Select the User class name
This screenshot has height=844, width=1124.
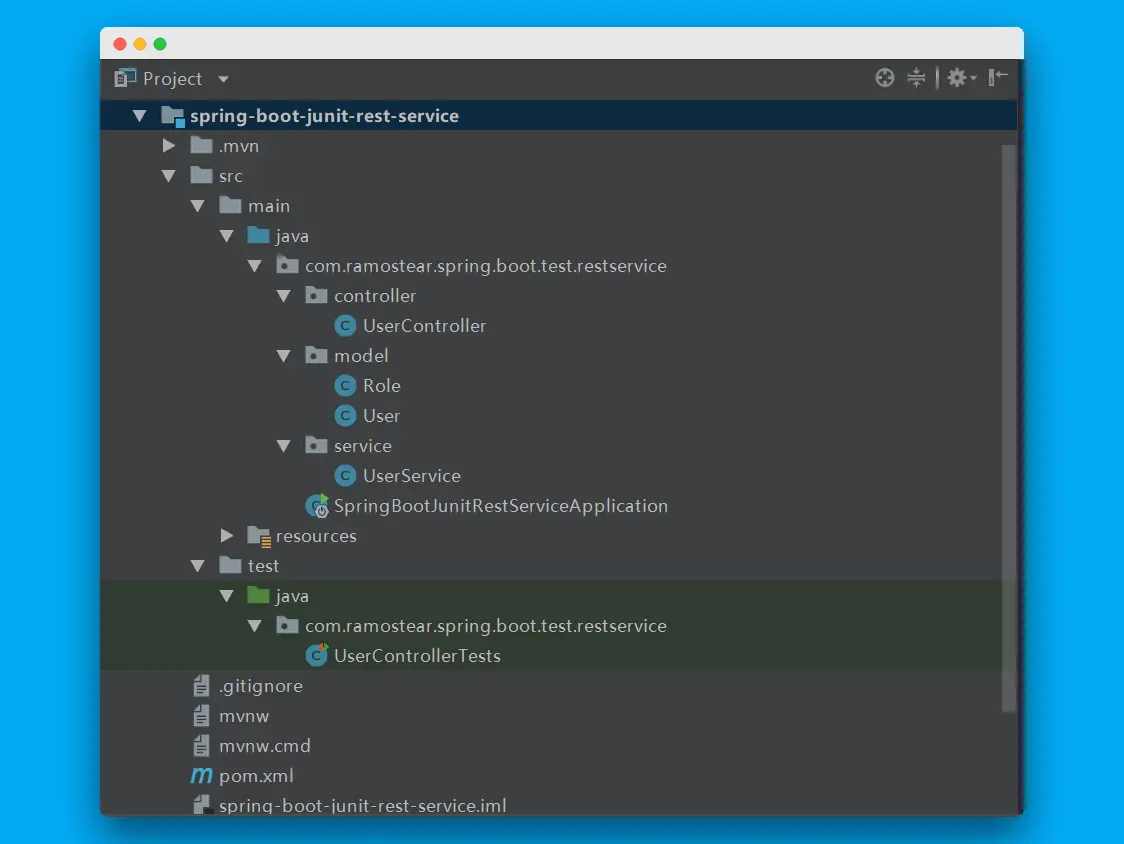click(381, 416)
